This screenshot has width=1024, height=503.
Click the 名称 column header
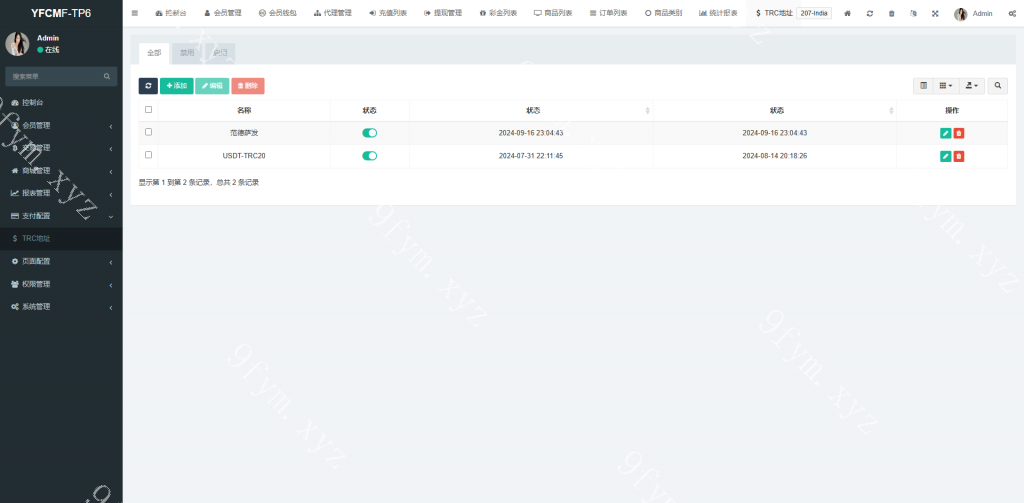pyautogui.click(x=244, y=110)
